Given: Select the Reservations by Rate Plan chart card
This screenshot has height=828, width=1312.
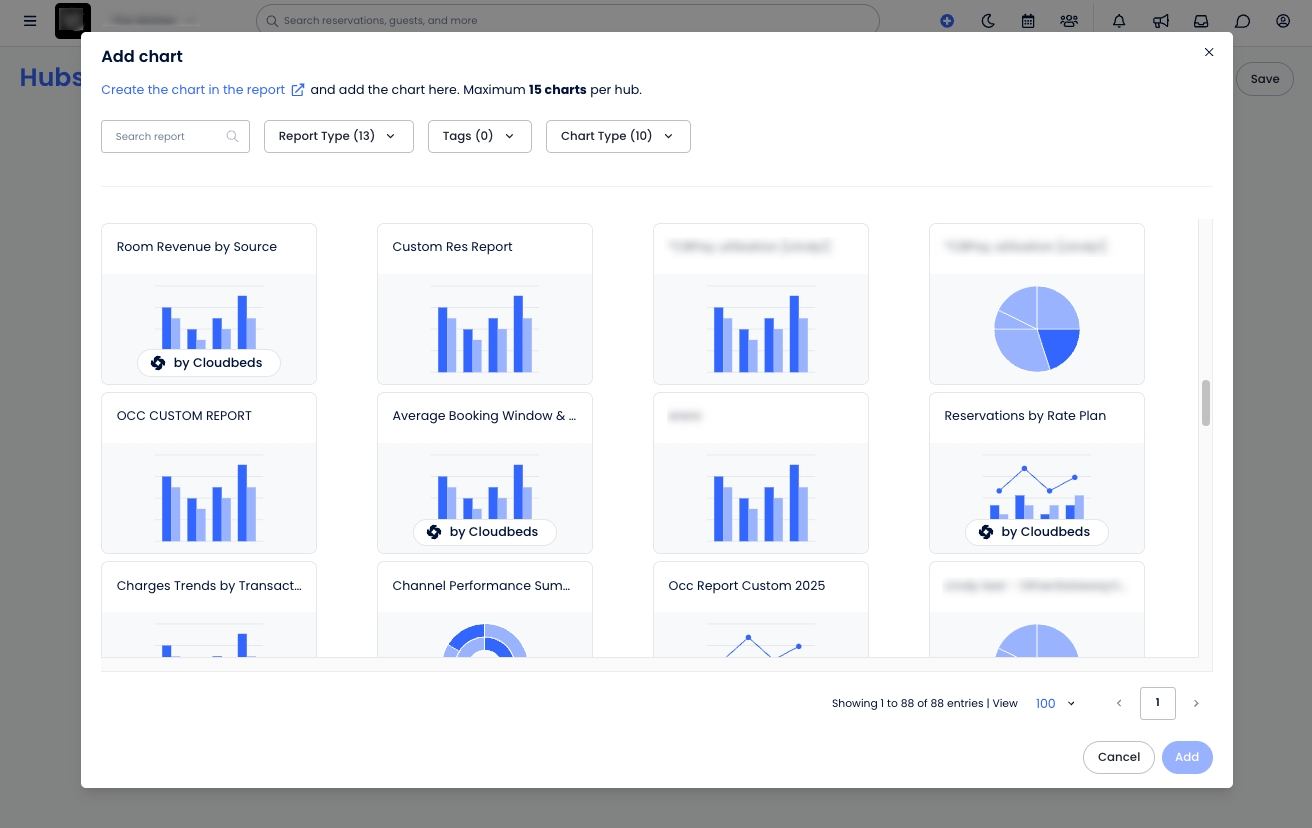Looking at the screenshot, I should pos(1037,473).
